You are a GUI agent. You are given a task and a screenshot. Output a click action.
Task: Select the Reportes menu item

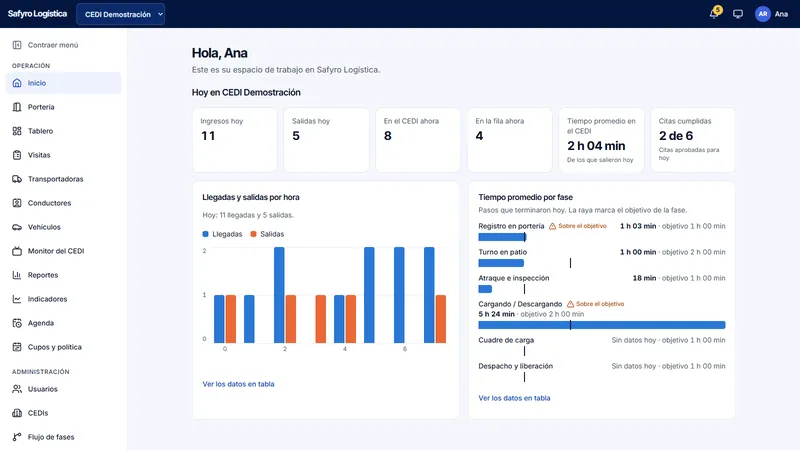click(63, 275)
